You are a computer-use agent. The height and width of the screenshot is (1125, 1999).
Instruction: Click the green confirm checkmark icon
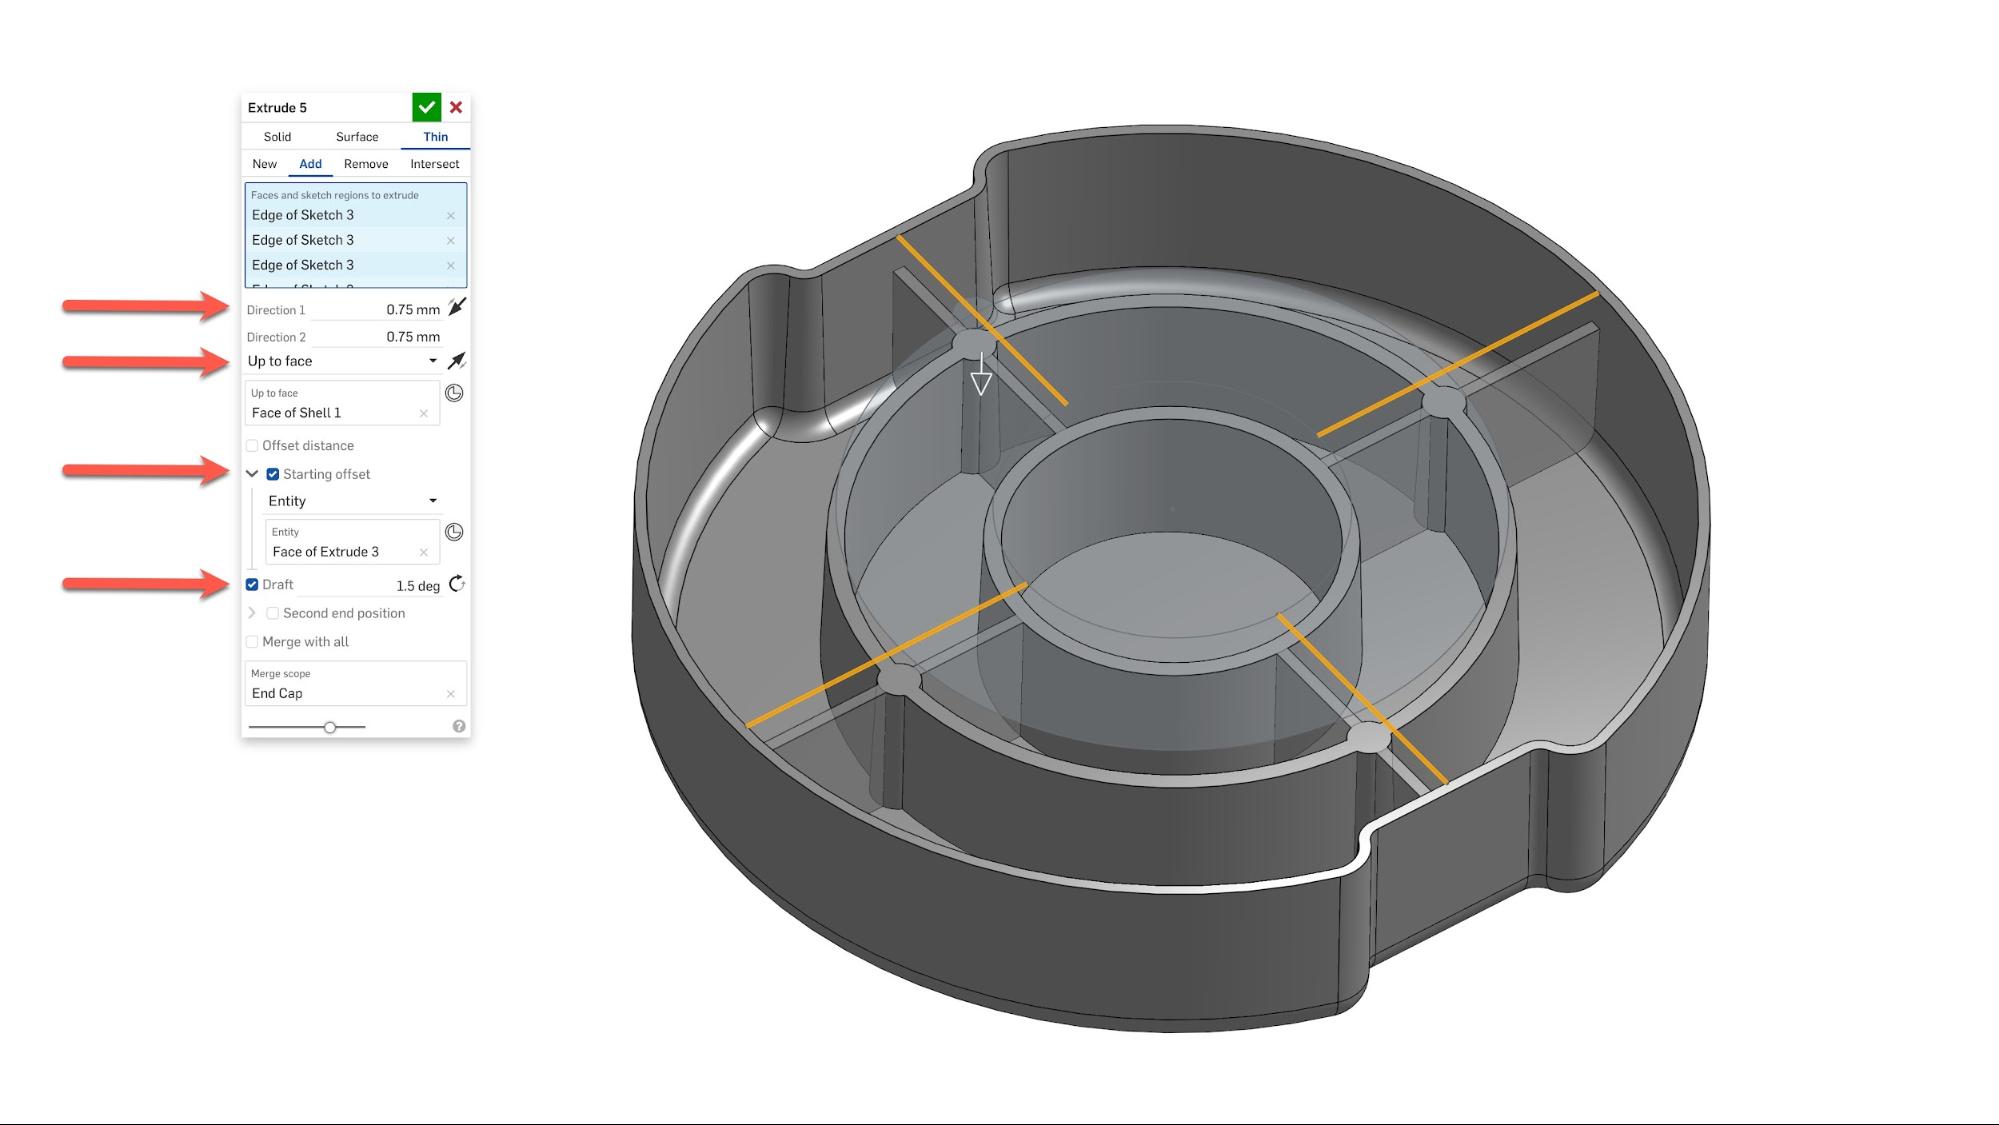click(x=426, y=107)
